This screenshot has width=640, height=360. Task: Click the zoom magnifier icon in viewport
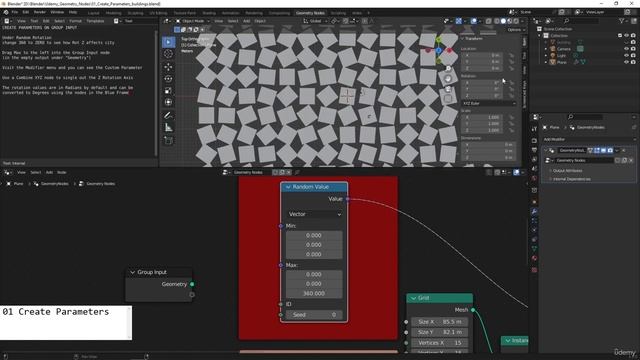(448, 69)
